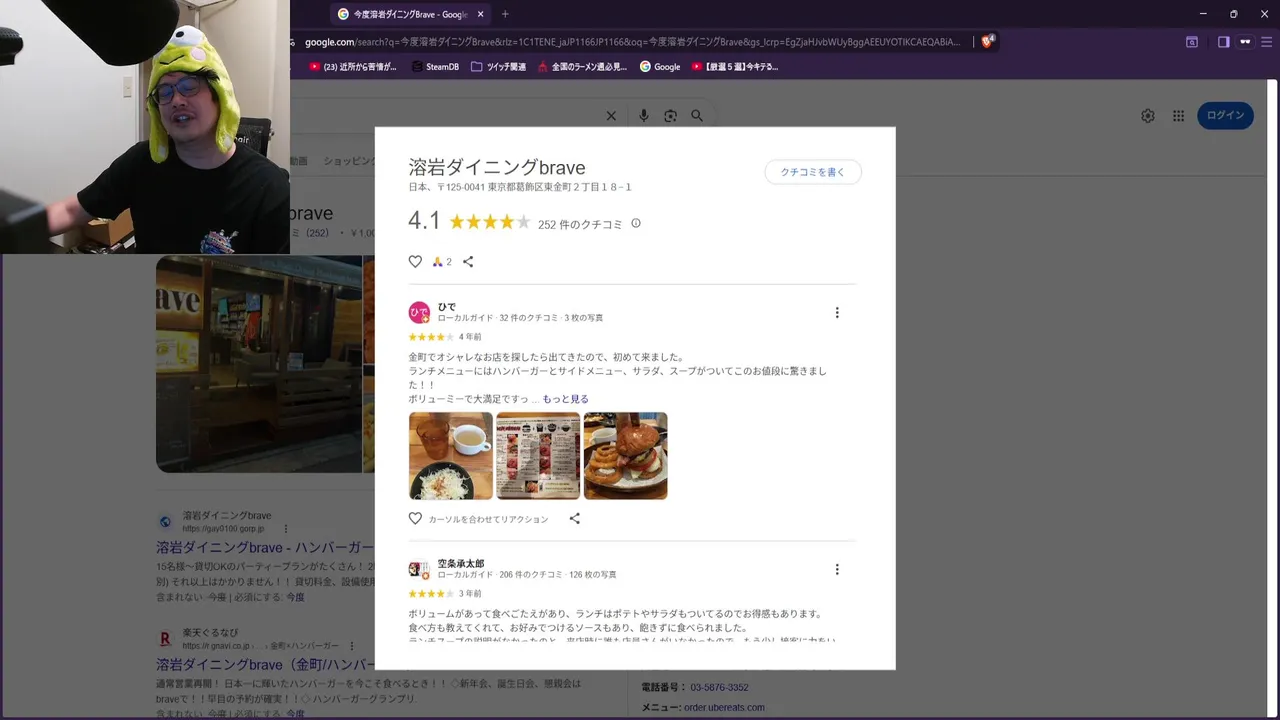Open 溶岩ダイニングbrave（金町/ハンバー result link
The width and height of the screenshot is (1280, 720).
click(265, 665)
